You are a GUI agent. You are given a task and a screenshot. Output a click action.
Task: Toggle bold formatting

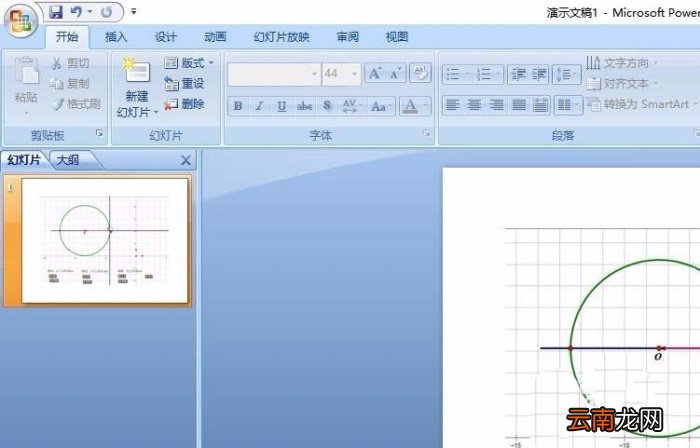pyautogui.click(x=238, y=106)
